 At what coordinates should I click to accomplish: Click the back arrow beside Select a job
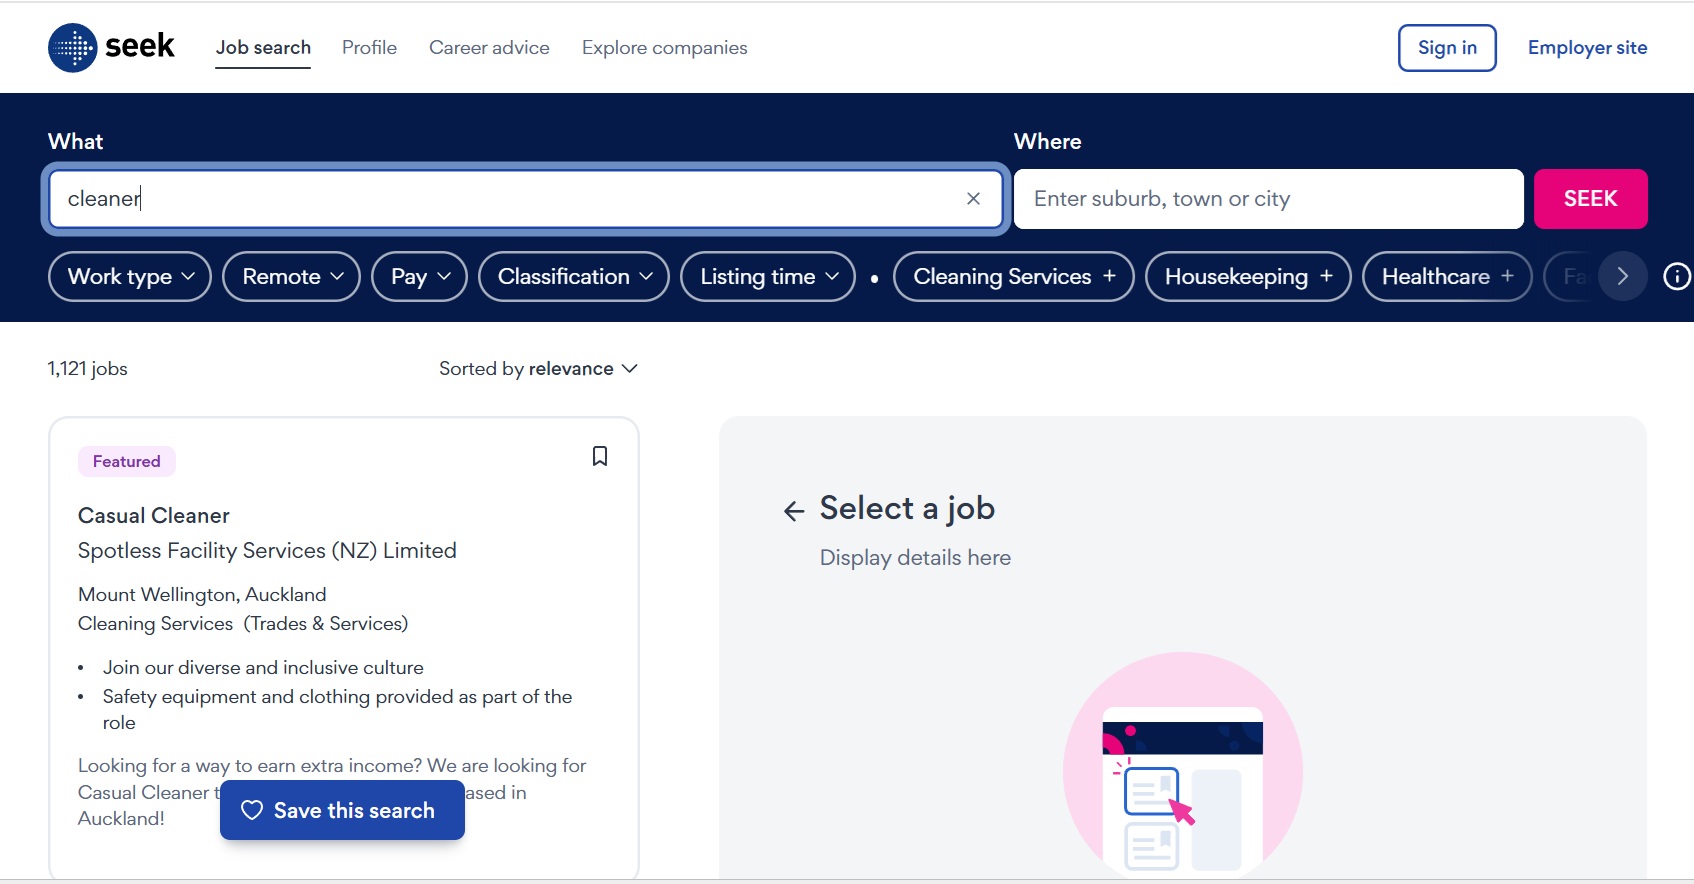tap(794, 511)
